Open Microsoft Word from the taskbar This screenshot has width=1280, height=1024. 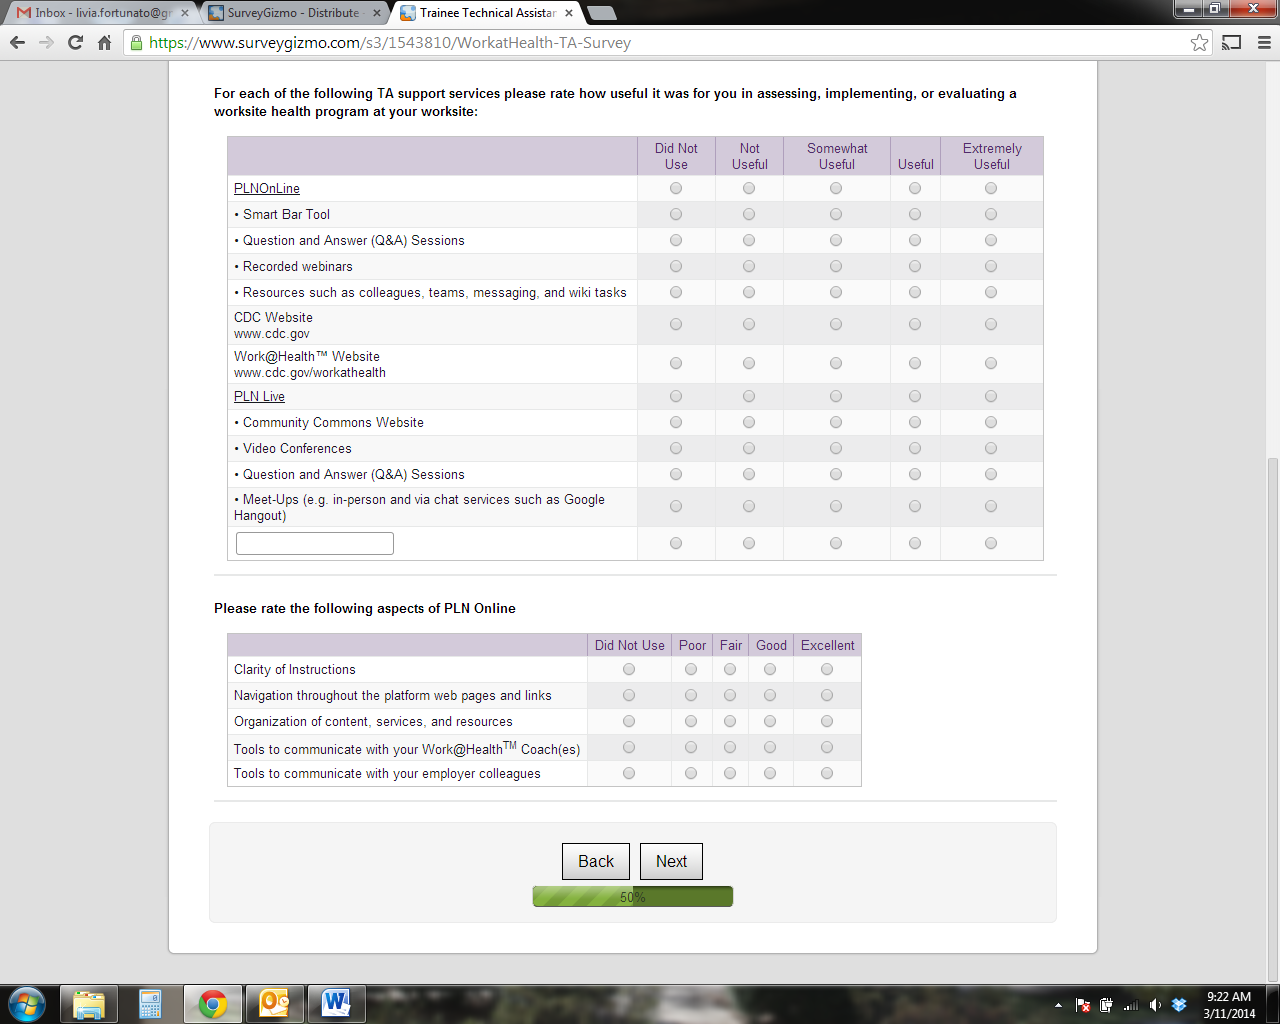336,1004
